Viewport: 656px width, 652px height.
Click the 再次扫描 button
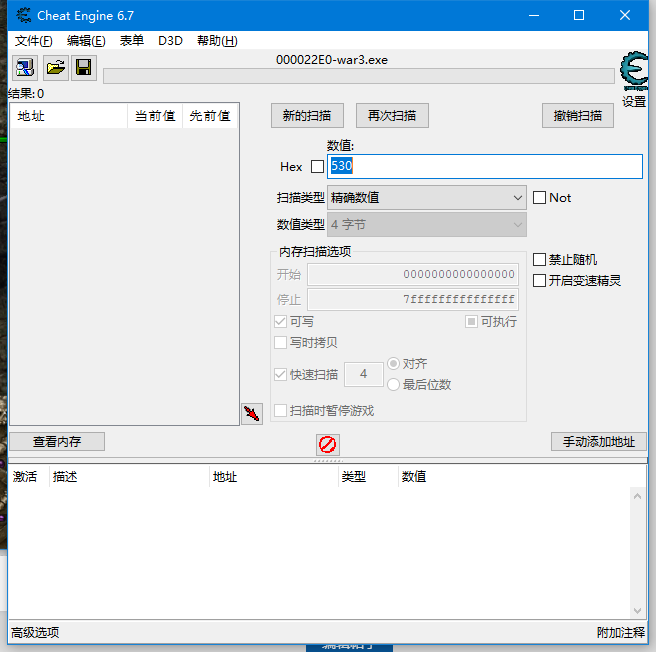click(x=392, y=116)
